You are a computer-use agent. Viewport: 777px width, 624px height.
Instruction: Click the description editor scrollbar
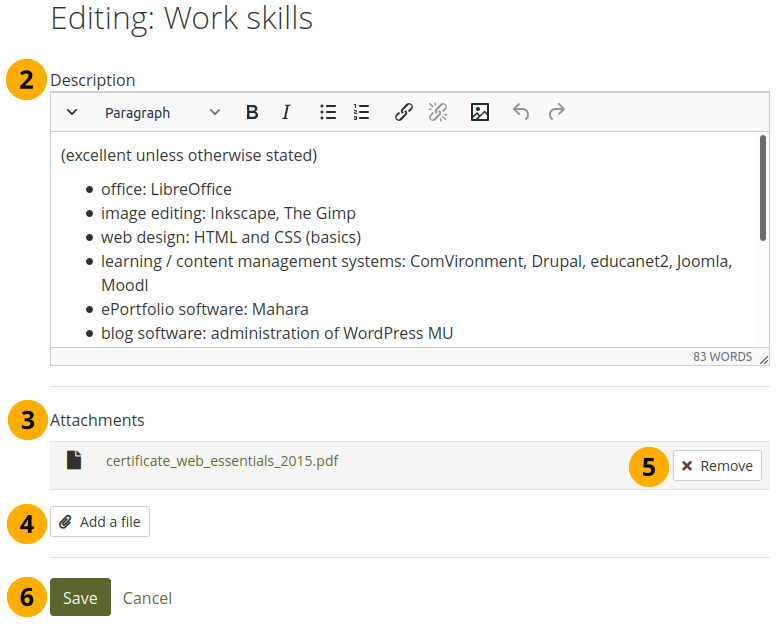763,188
